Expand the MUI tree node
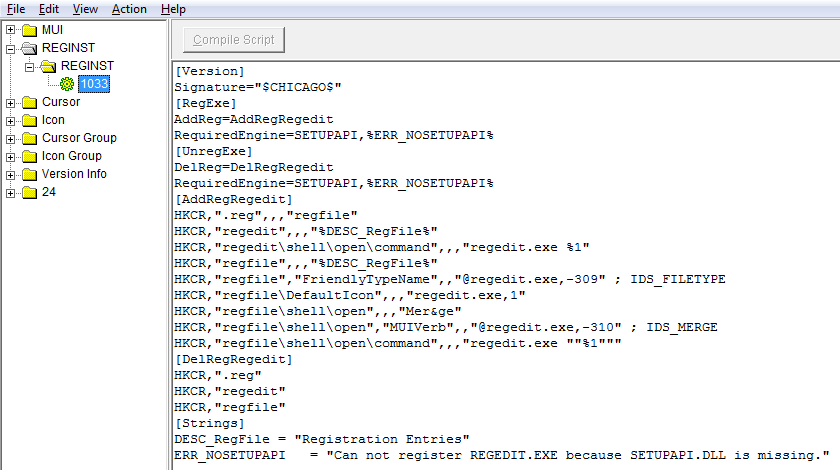This screenshot has width=840, height=470. 11,30
